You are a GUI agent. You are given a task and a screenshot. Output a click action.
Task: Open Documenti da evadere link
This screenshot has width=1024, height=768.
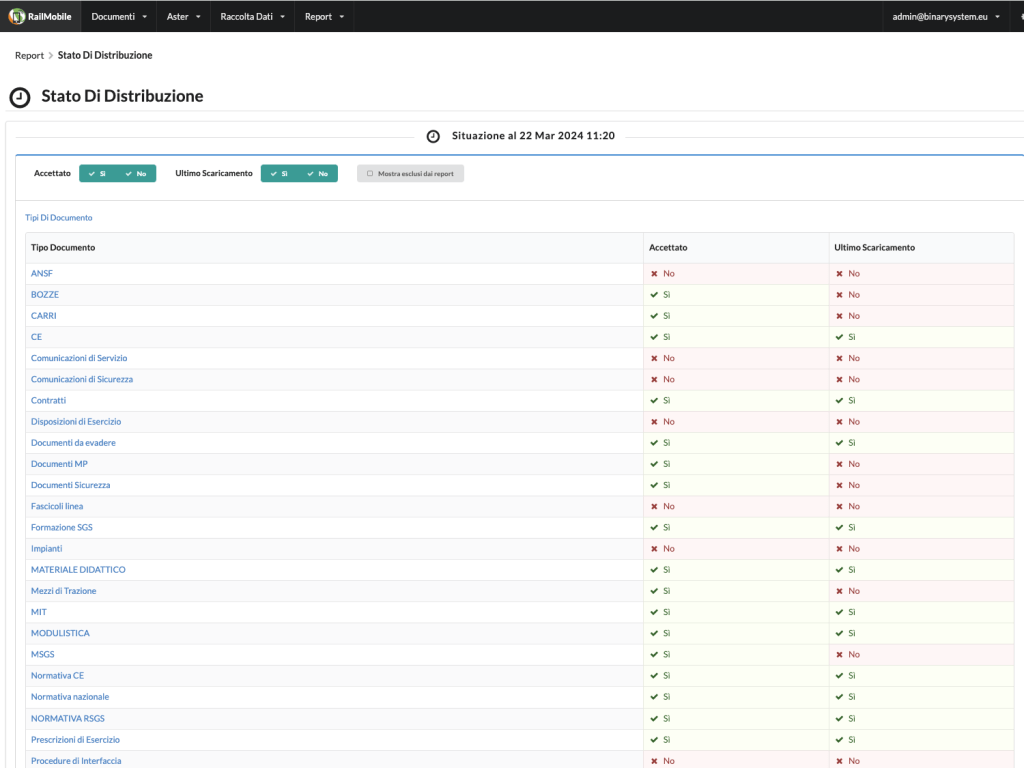pos(73,443)
